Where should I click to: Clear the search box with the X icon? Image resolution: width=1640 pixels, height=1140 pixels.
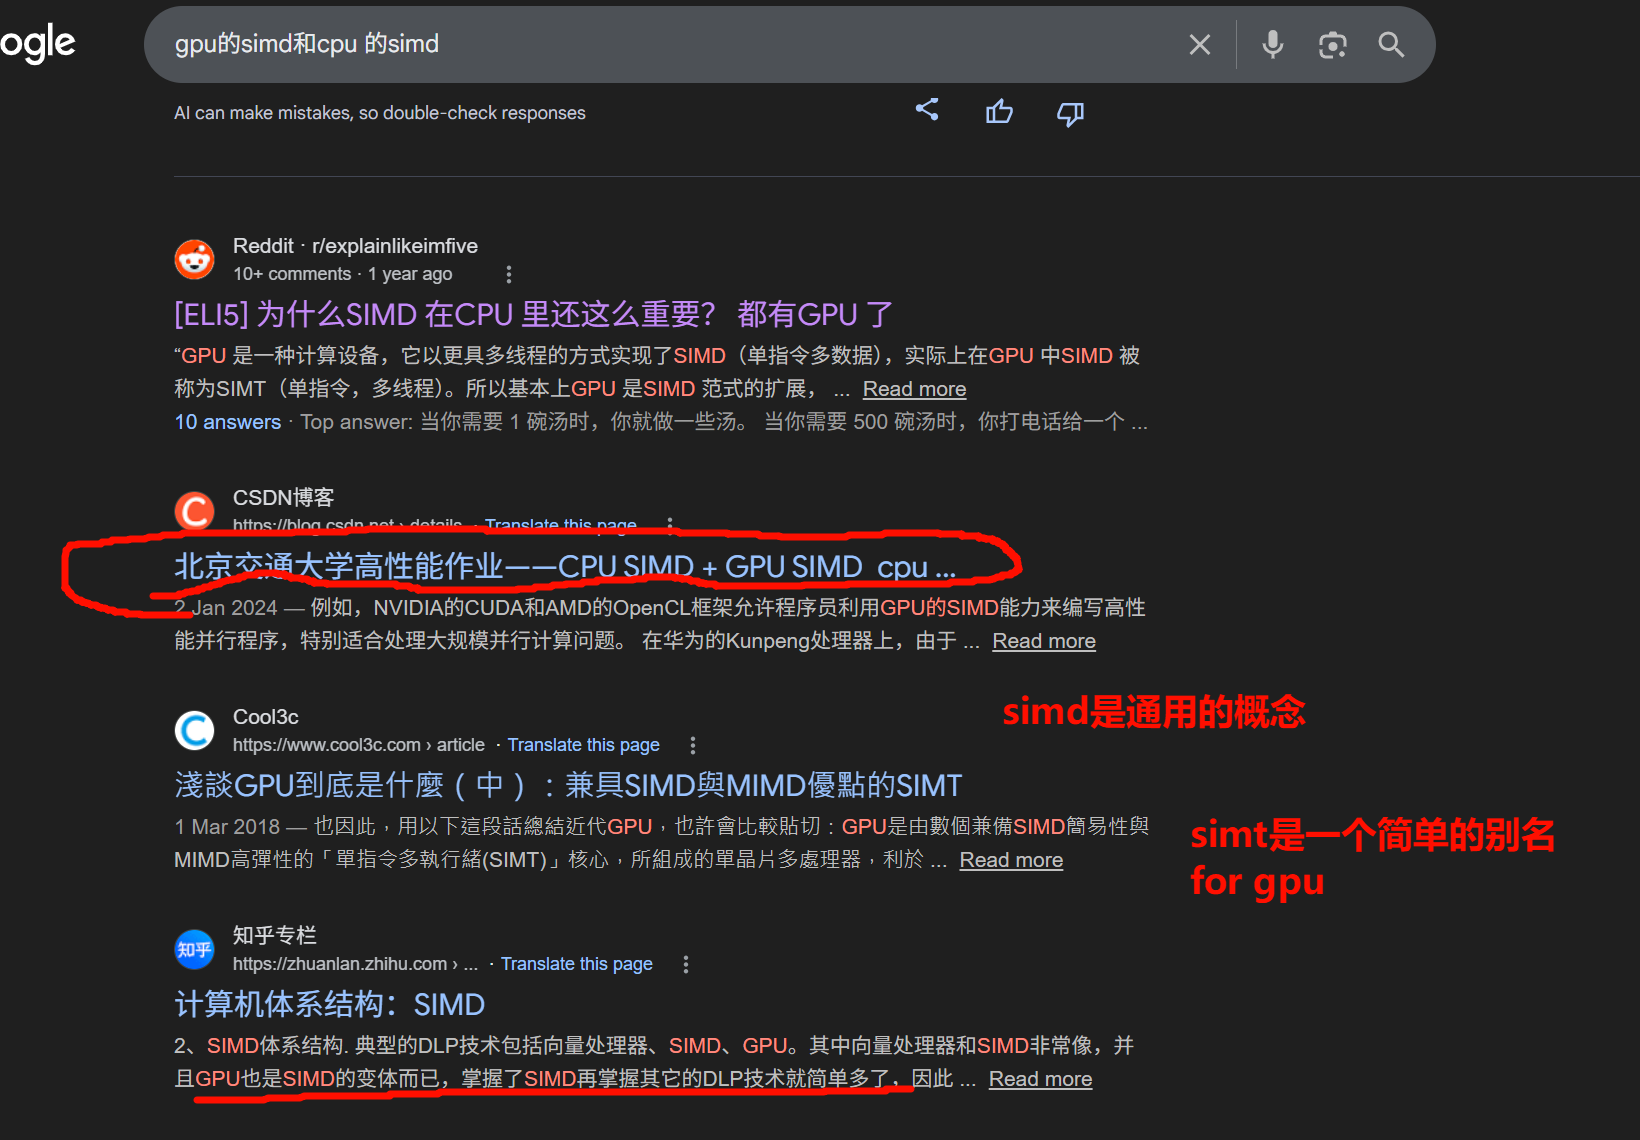click(x=1199, y=44)
